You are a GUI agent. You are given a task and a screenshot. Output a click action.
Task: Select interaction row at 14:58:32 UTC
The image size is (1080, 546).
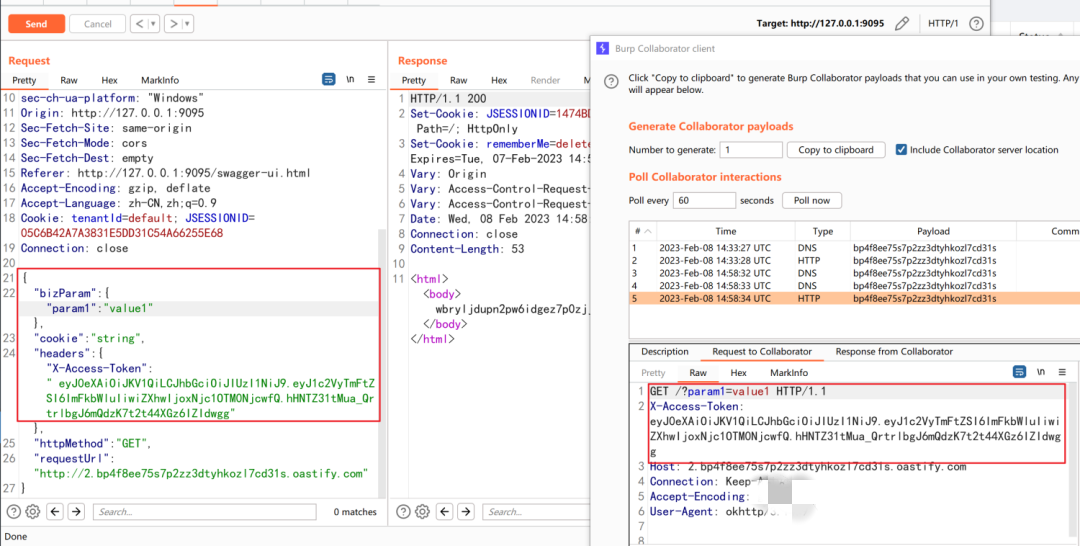click(x=854, y=273)
